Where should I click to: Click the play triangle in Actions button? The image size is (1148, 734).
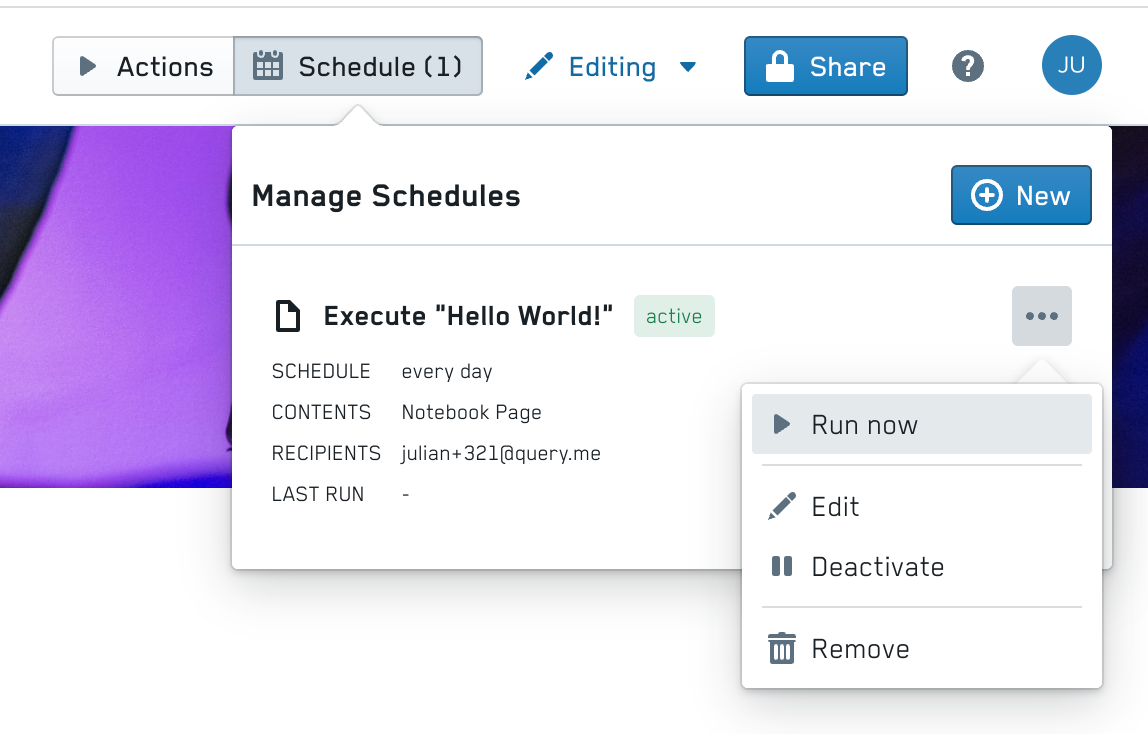[87, 67]
